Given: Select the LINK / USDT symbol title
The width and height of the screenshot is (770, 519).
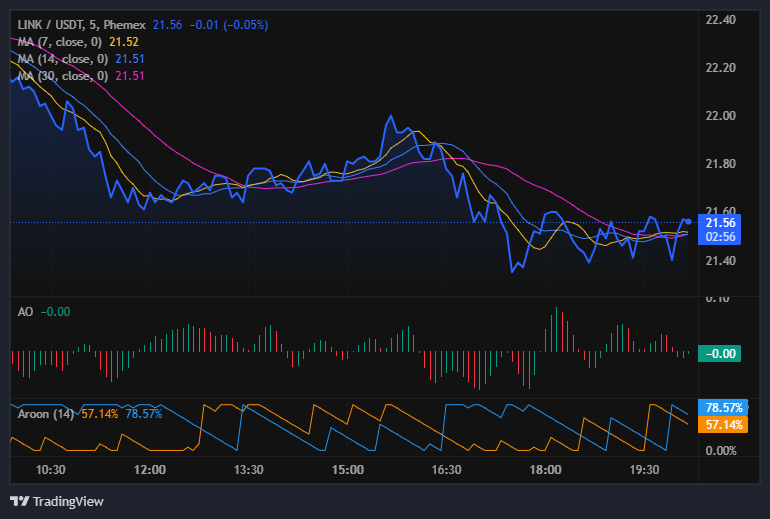Looking at the screenshot, I should 58,24.
